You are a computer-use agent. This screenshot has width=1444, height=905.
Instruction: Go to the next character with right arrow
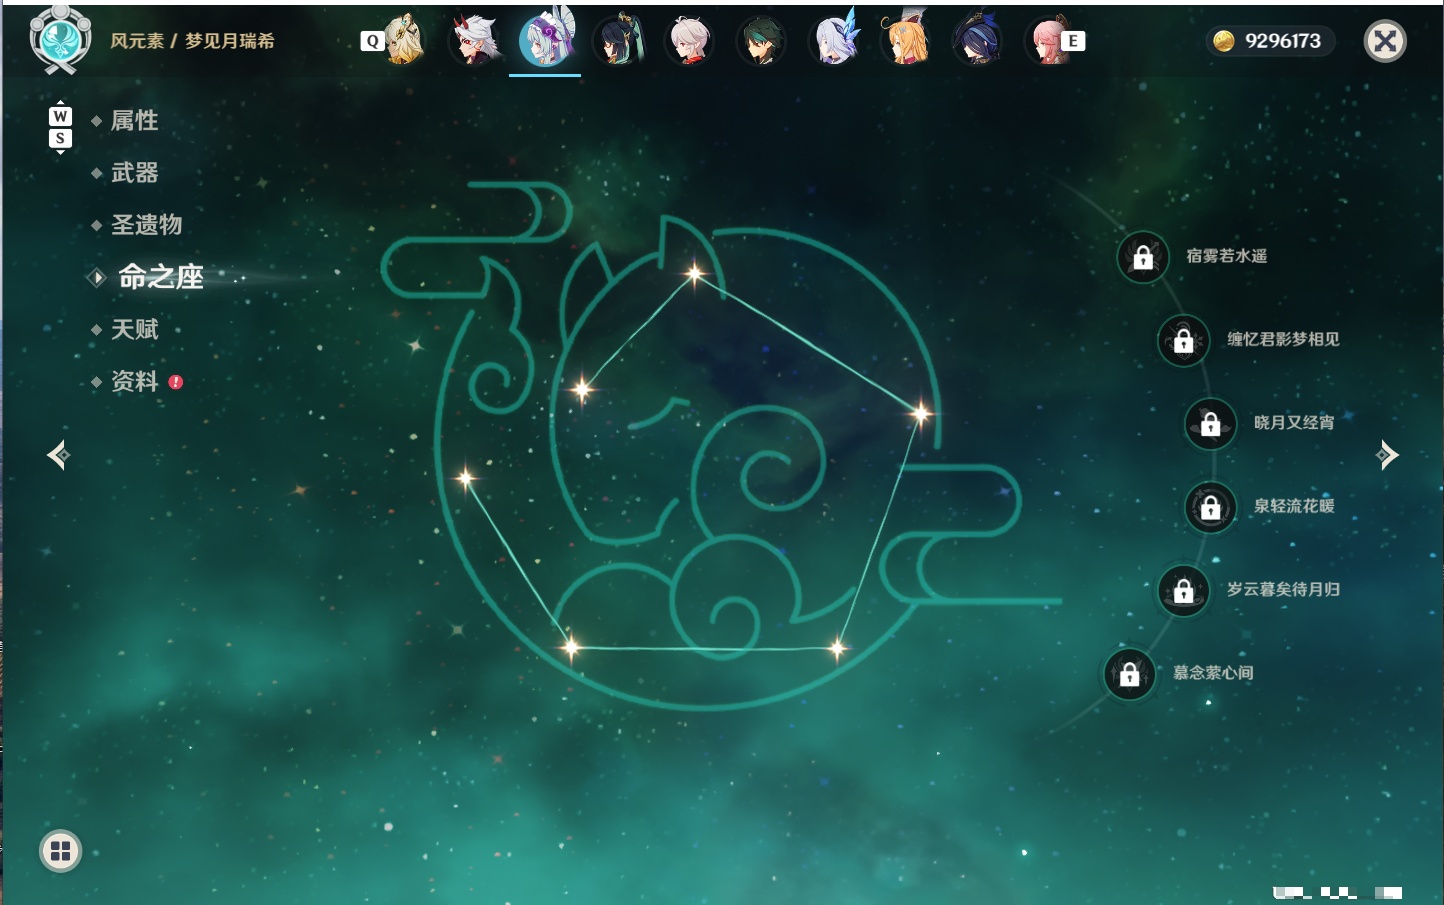click(x=1387, y=455)
